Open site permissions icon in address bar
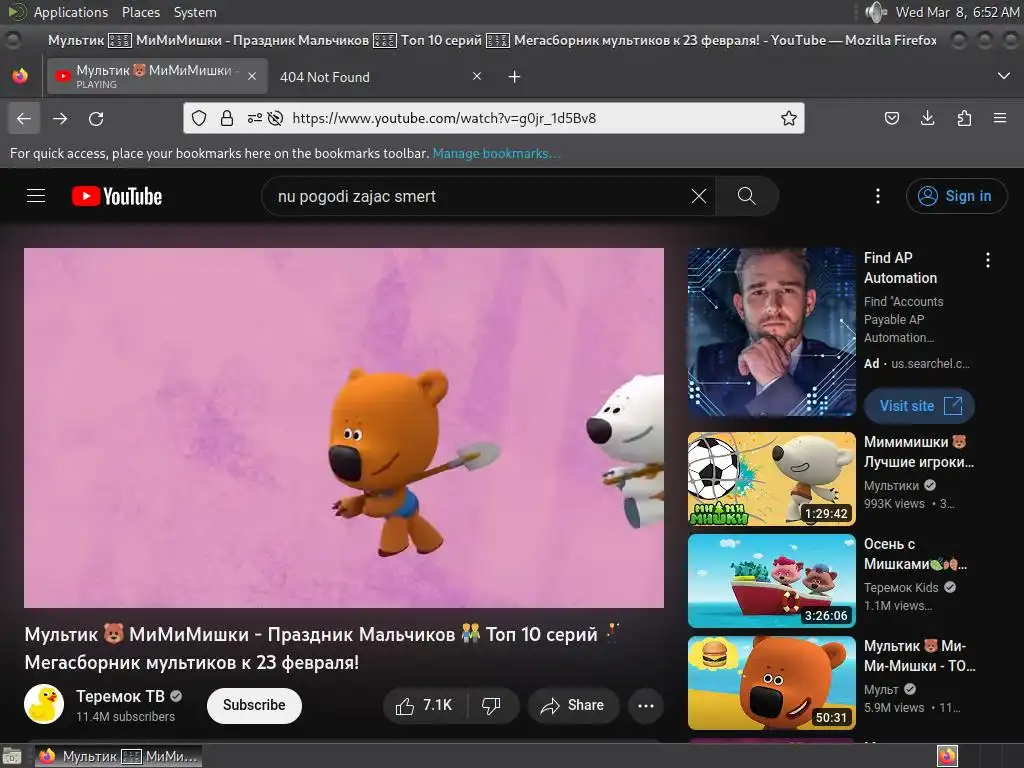Viewport: 1024px width, 768px height. click(255, 118)
